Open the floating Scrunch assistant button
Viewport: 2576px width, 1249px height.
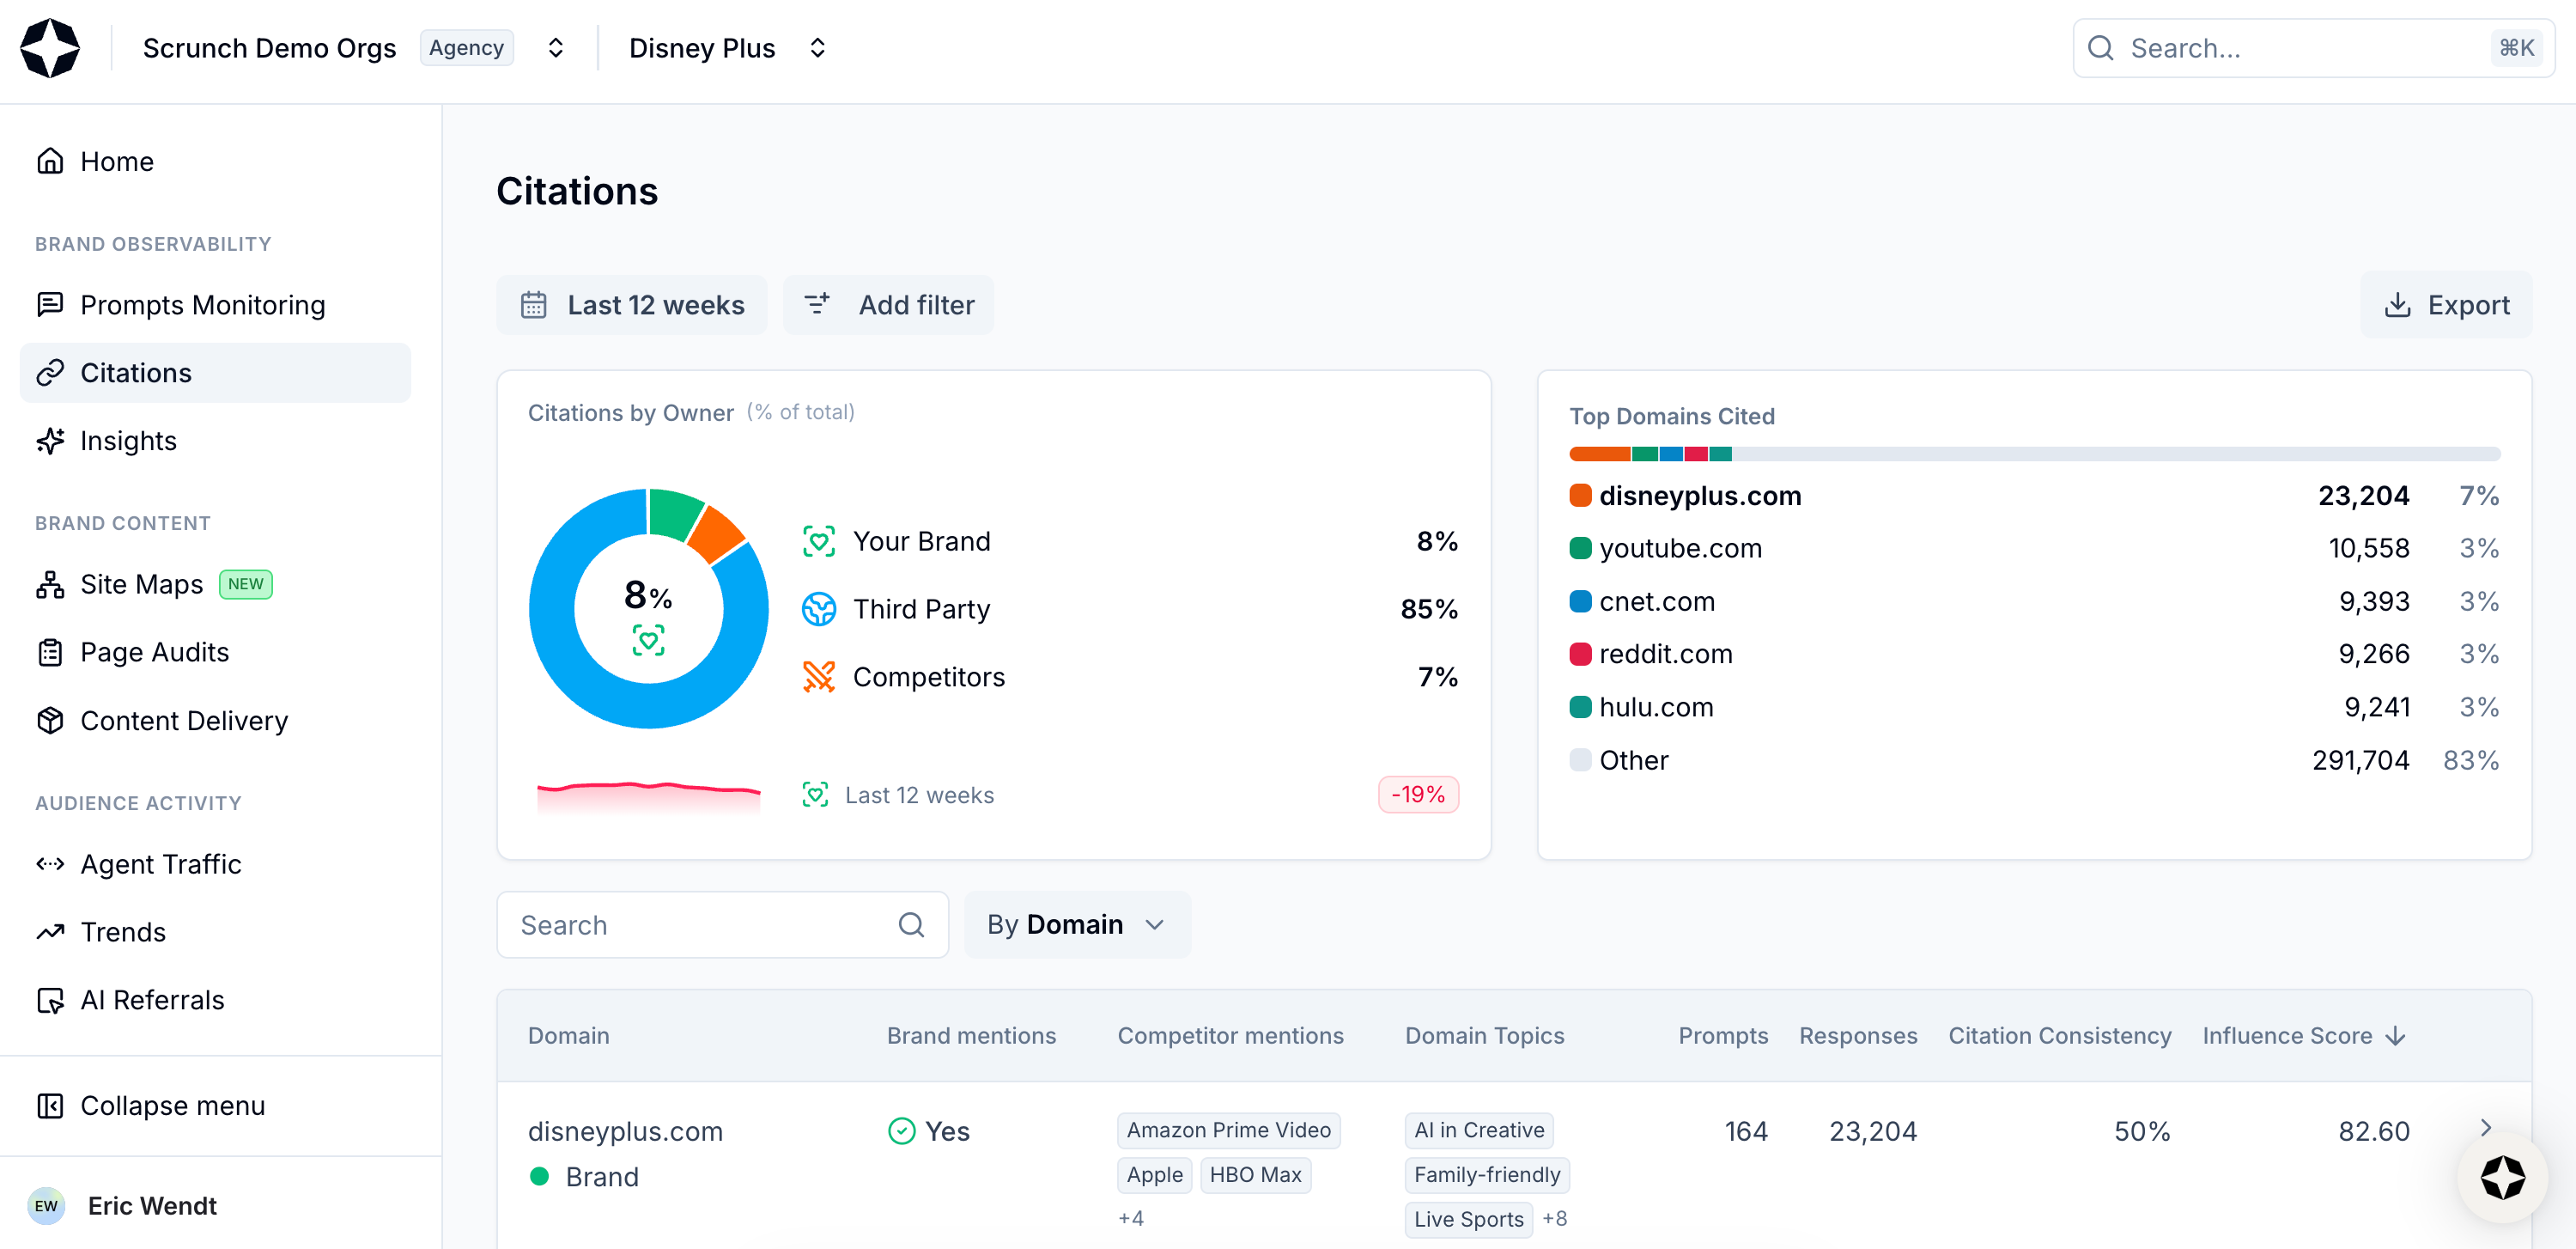click(x=2501, y=1177)
